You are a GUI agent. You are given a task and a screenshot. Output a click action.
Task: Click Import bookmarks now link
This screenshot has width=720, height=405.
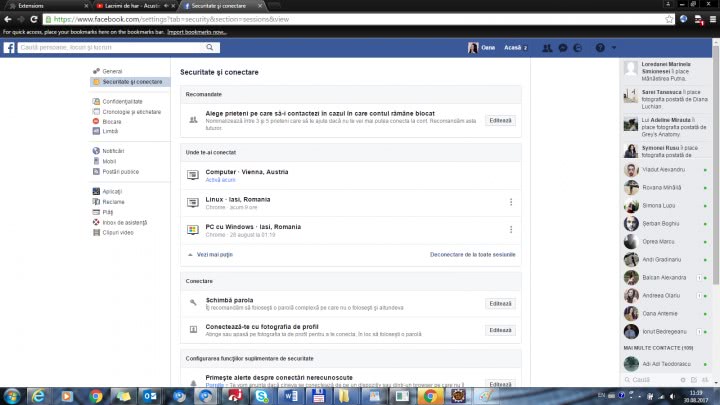196,32
